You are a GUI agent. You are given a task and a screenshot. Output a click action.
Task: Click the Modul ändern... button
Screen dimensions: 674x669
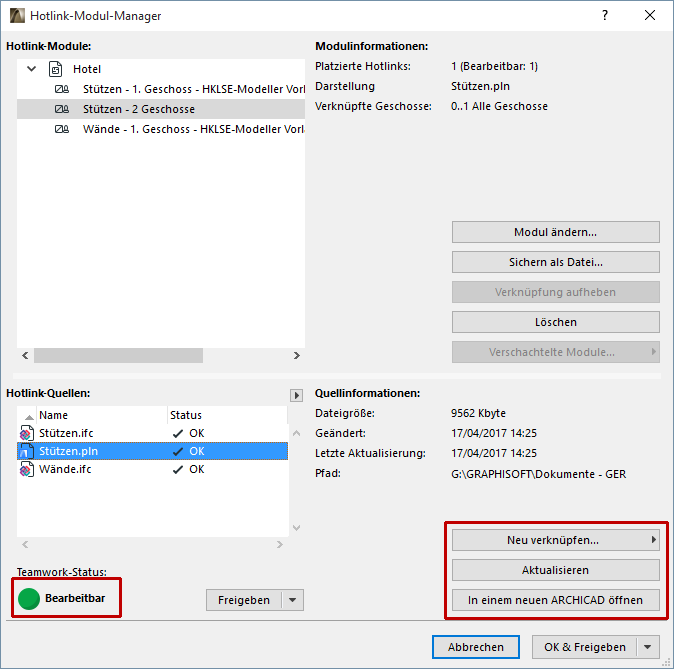point(555,232)
